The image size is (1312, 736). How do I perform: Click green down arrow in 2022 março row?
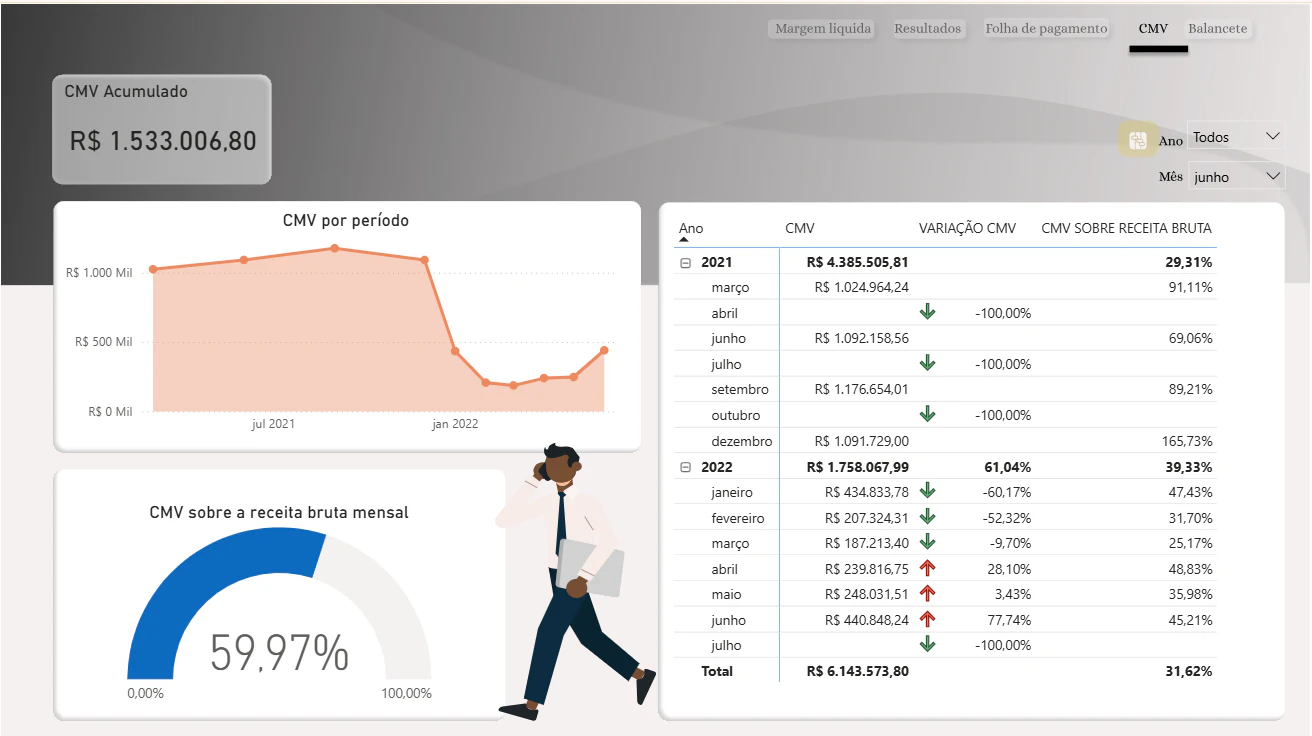tap(927, 542)
